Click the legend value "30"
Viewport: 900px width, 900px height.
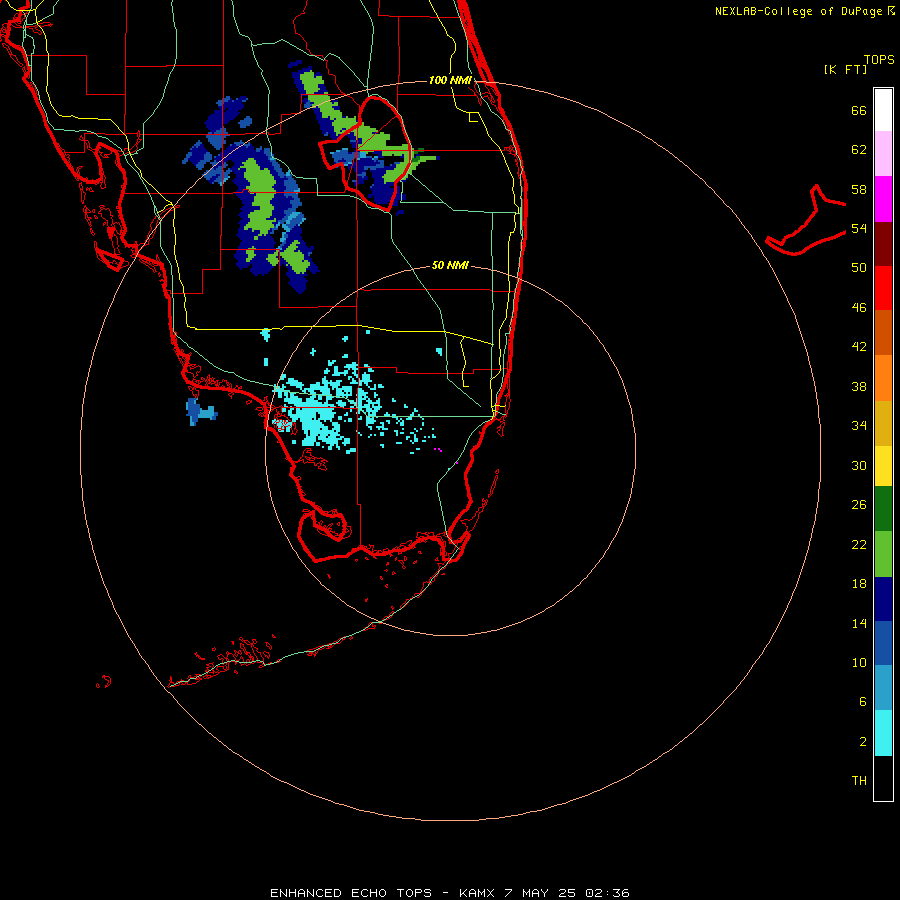point(859,465)
